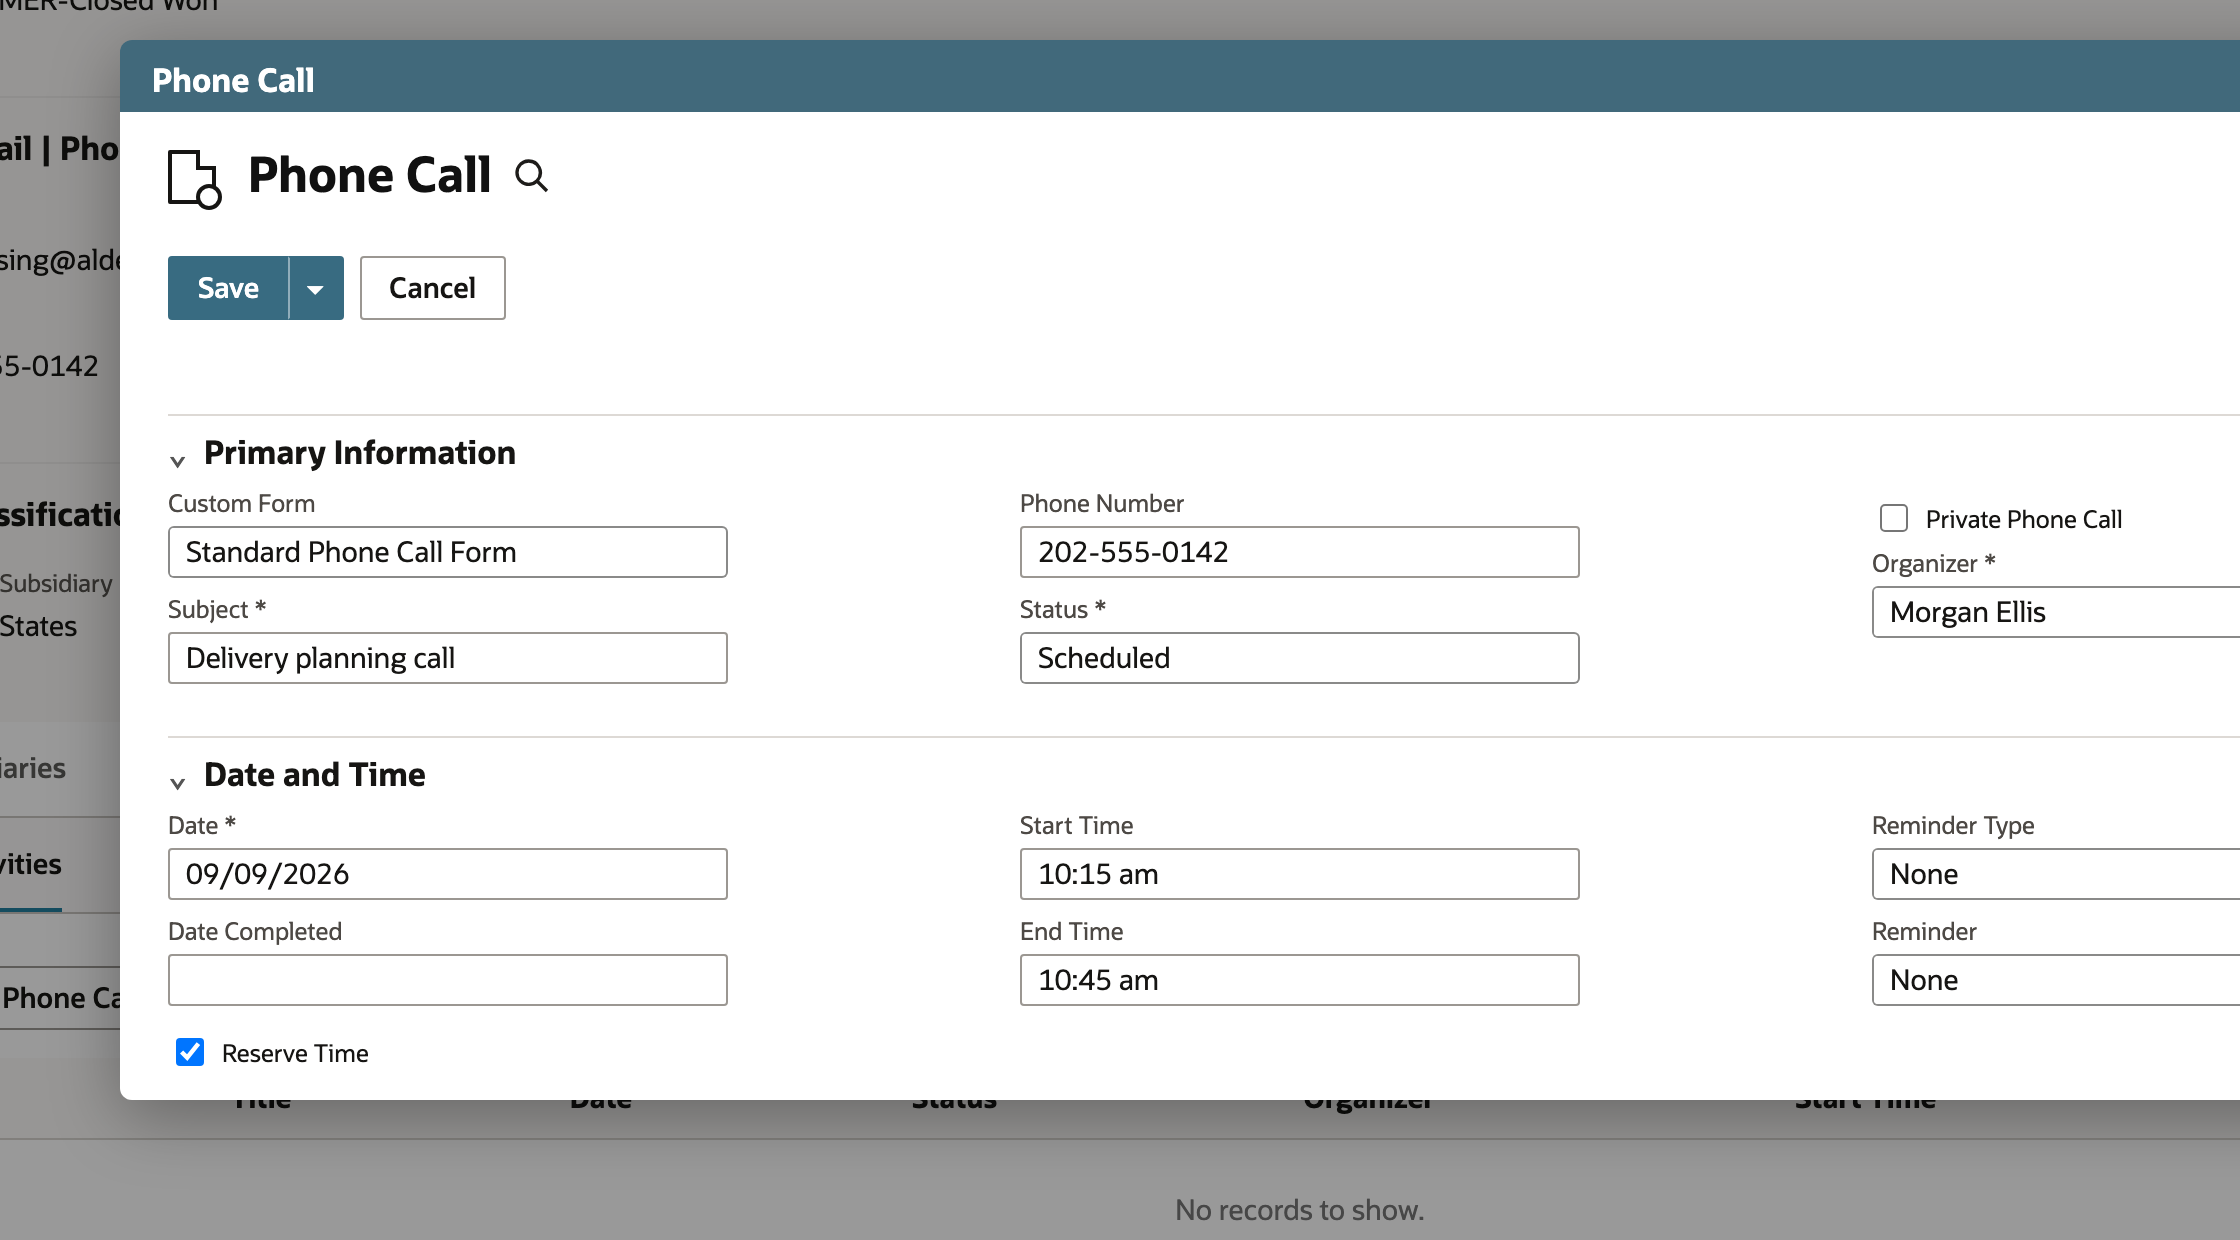Viewport: 2240px width, 1240px height.
Task: Click the Date and Time heading
Action: coord(315,775)
